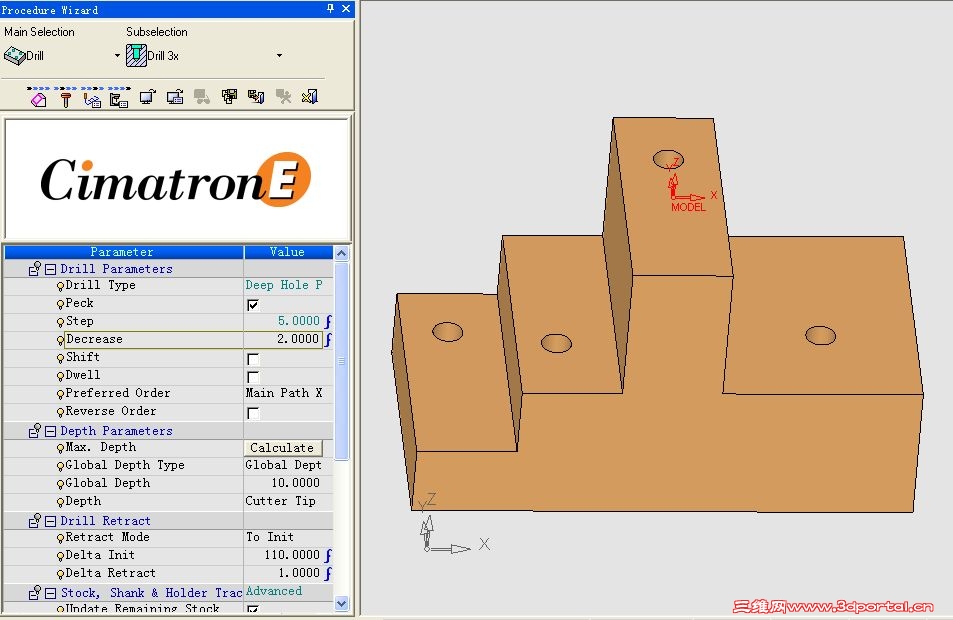The image size is (953, 620).
Task: Click the motion parameters icon
Action: click(x=92, y=98)
